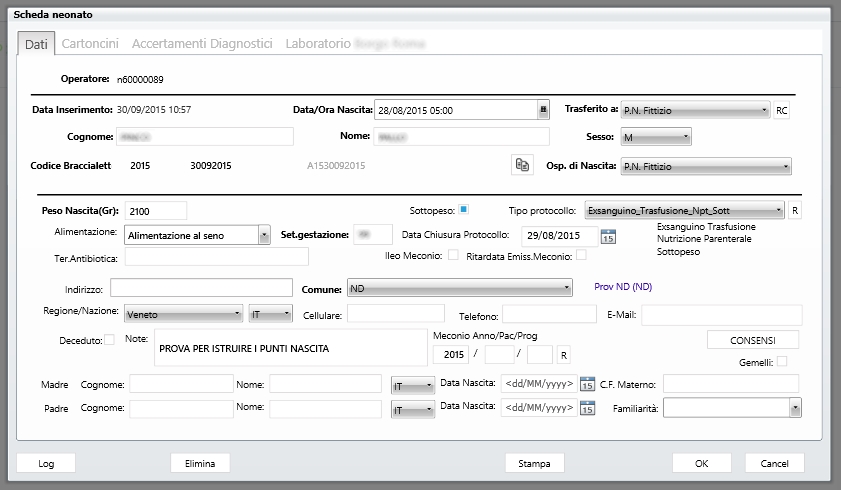Enable the Ileo Meconio checkbox

pos(453,255)
